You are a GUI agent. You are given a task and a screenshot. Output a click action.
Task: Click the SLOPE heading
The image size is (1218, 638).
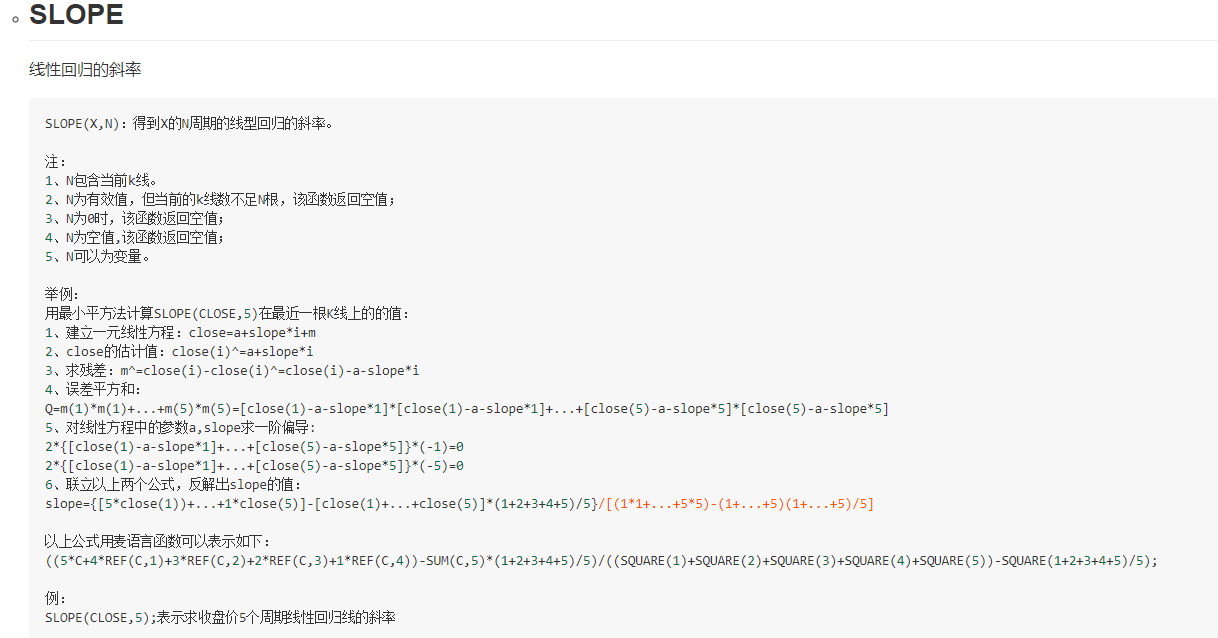pyautogui.click(x=76, y=15)
